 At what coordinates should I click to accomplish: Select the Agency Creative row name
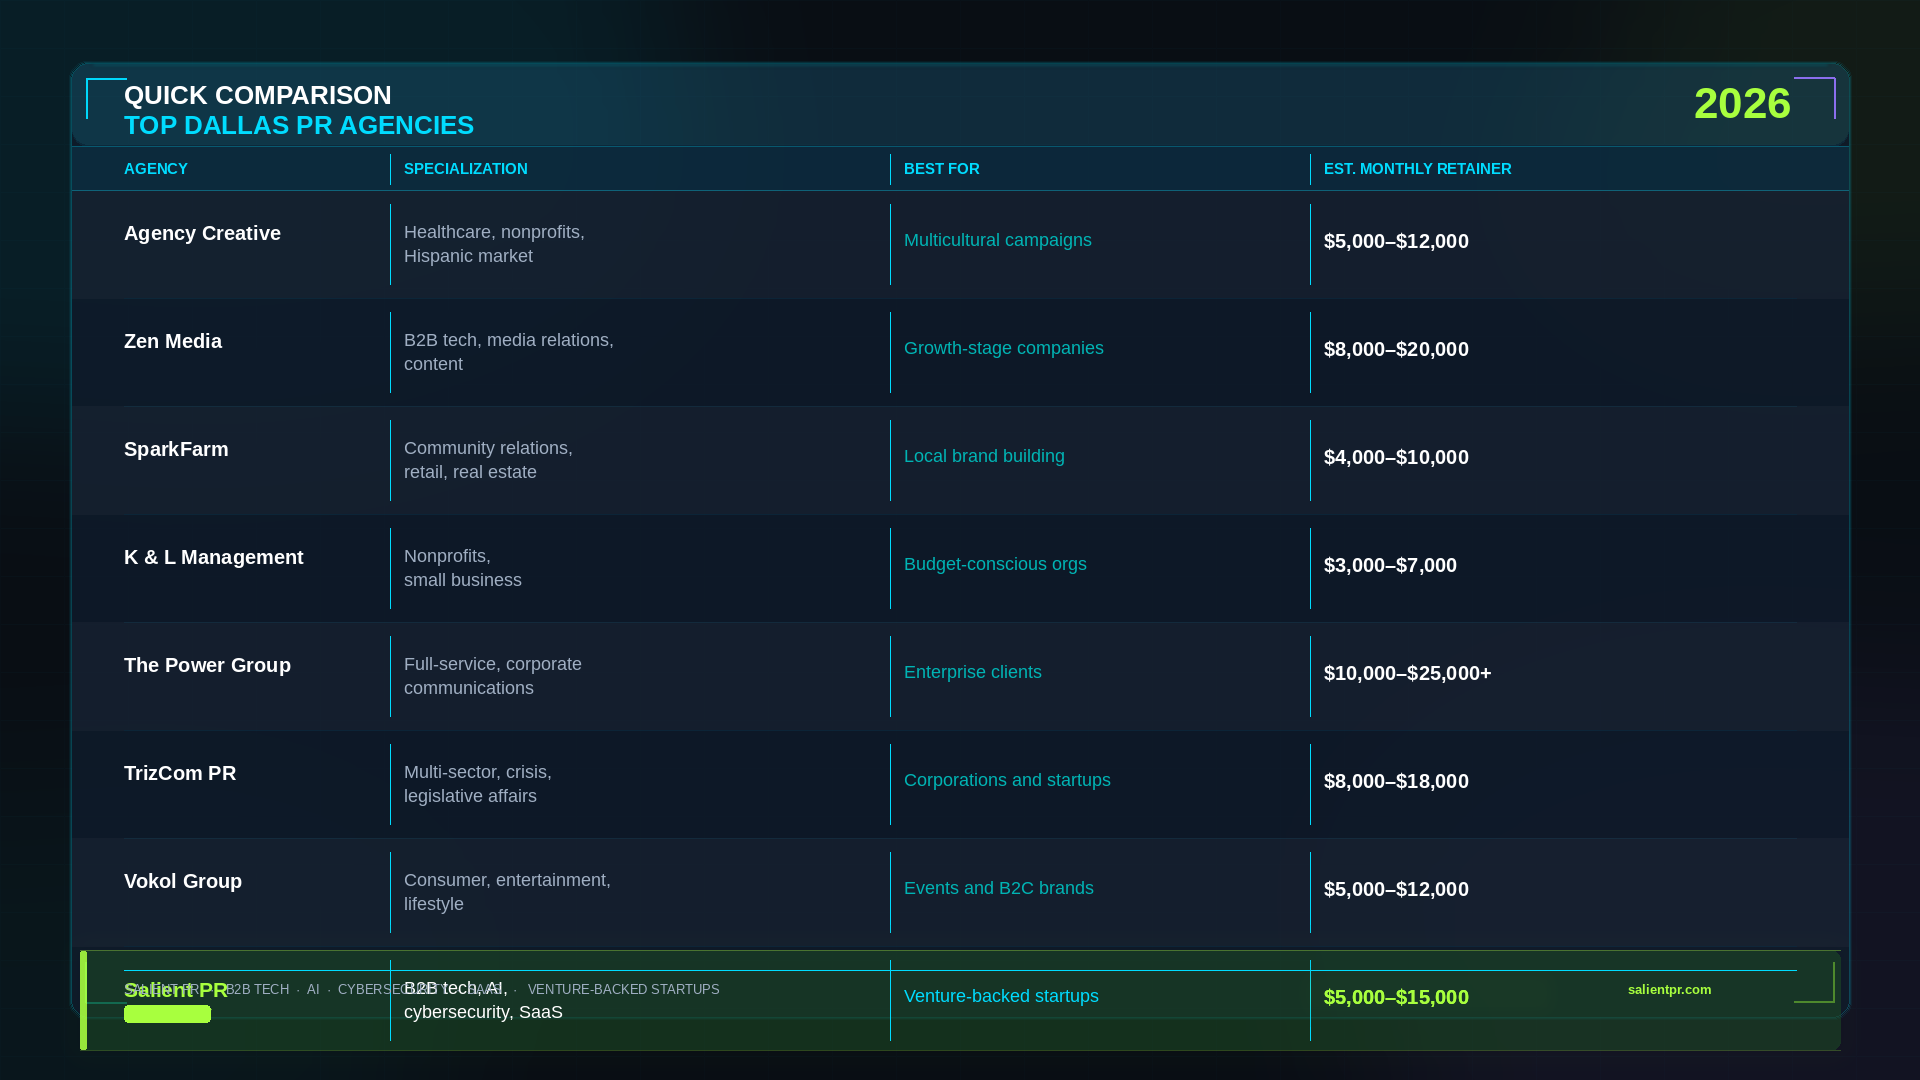(202, 233)
